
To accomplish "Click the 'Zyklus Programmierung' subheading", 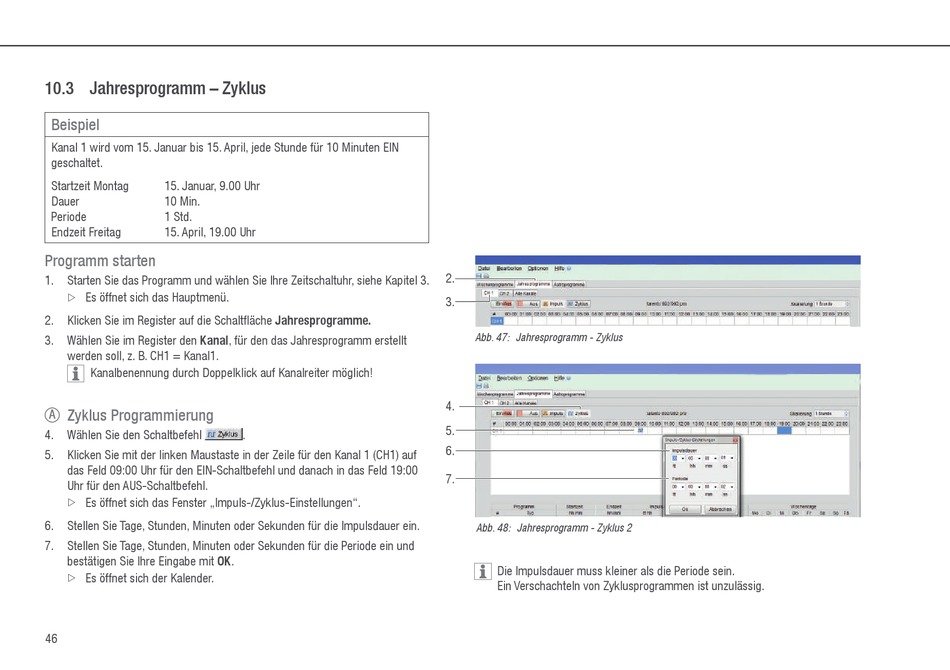I will (x=140, y=416).
